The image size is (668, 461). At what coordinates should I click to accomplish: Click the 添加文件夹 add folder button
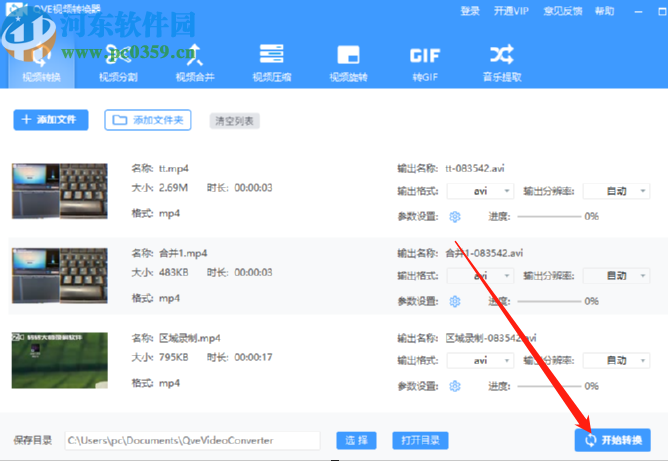(x=148, y=120)
